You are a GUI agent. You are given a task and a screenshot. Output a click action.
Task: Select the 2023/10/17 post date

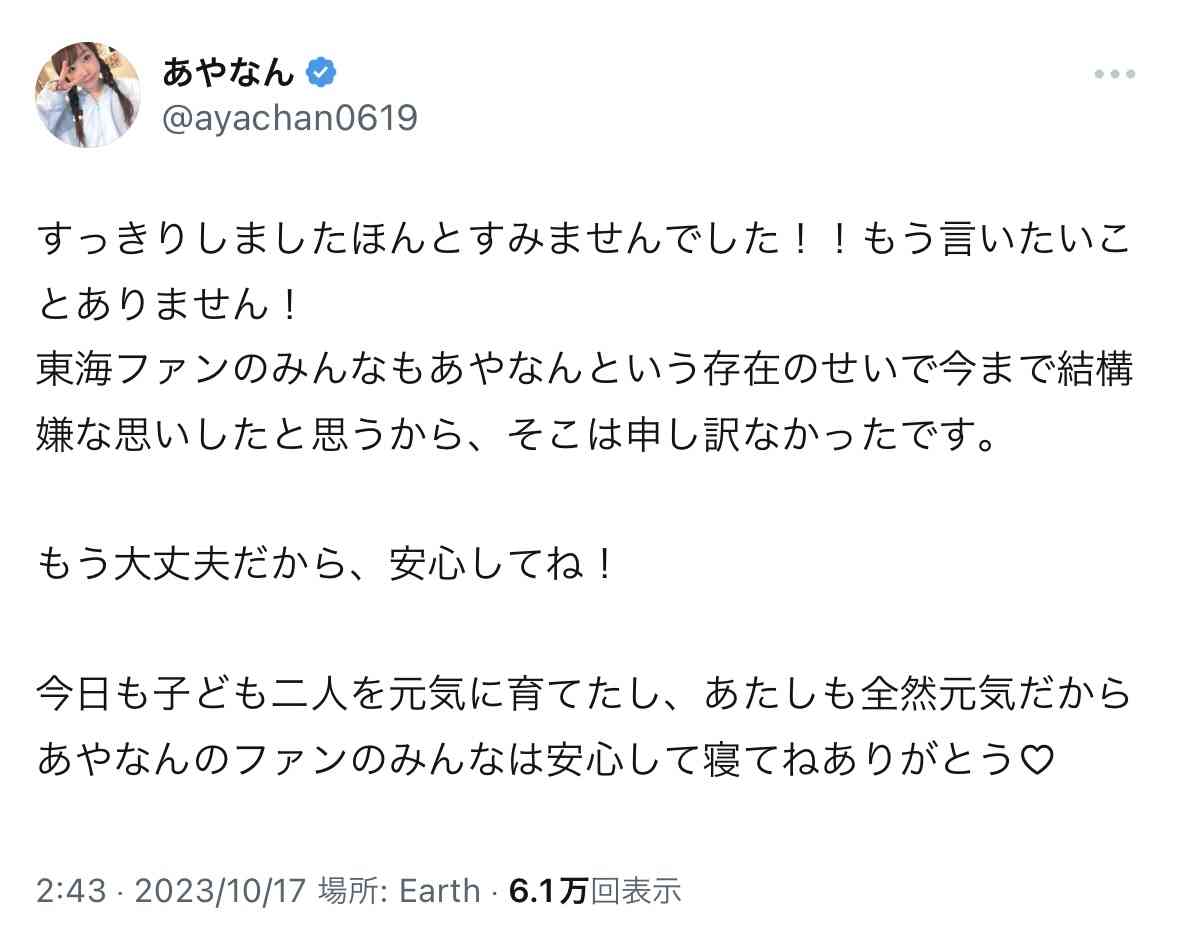220,891
